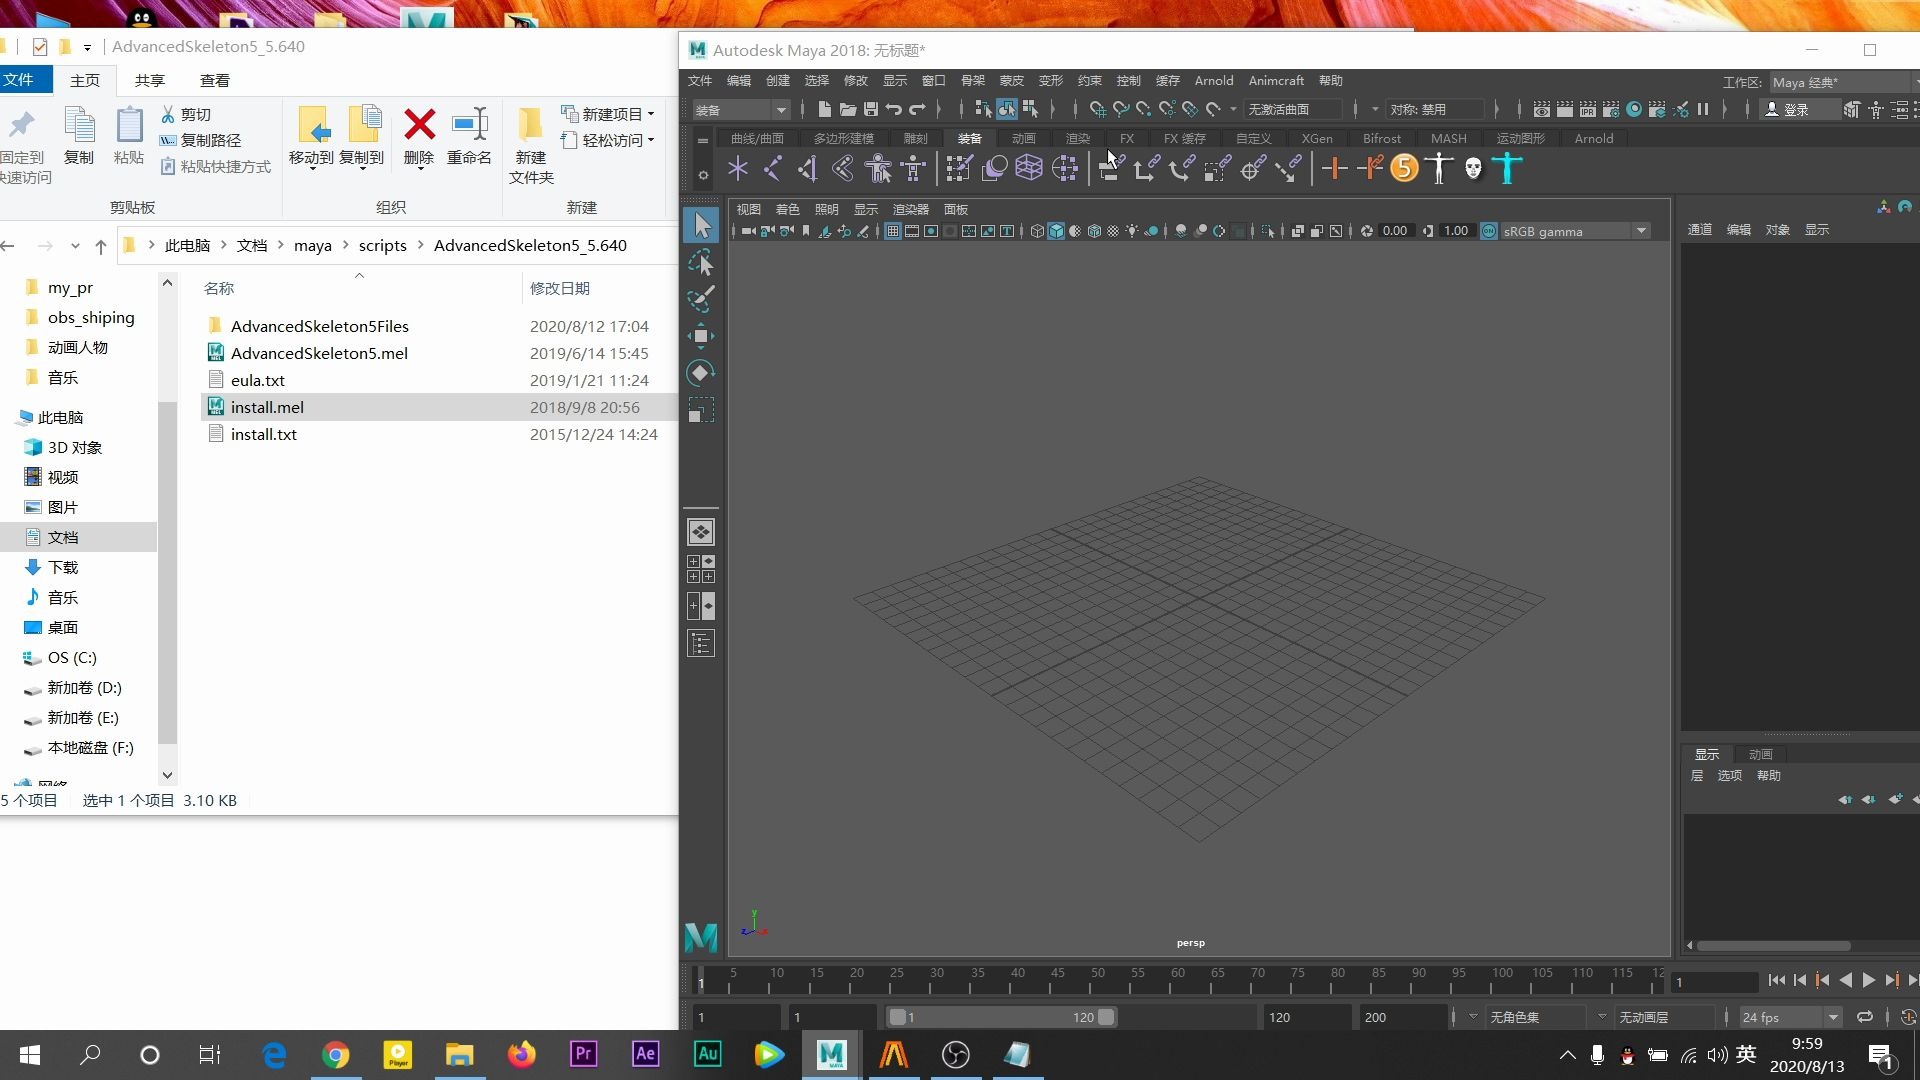Toggle the viewport grid display button
This screenshot has width=1920, height=1080.
(893, 231)
